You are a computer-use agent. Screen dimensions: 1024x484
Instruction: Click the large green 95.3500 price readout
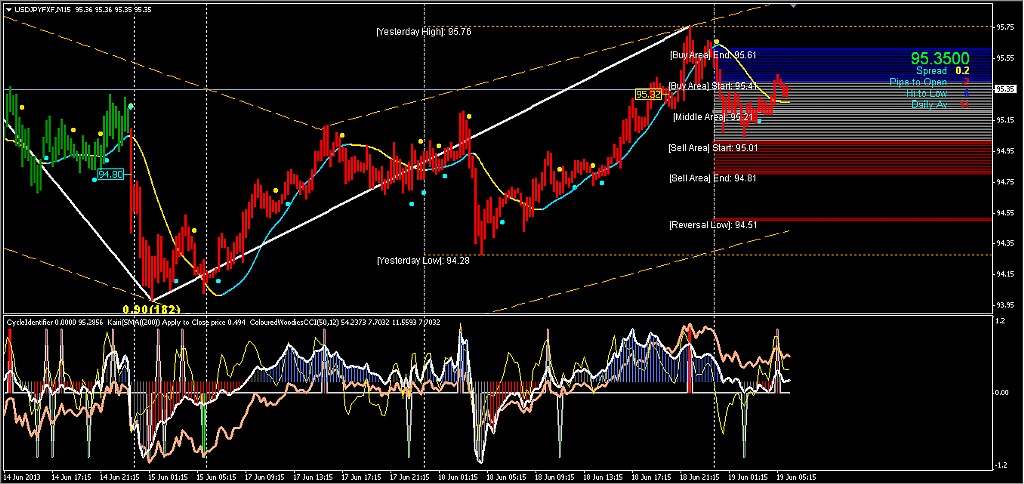pyautogui.click(x=938, y=59)
